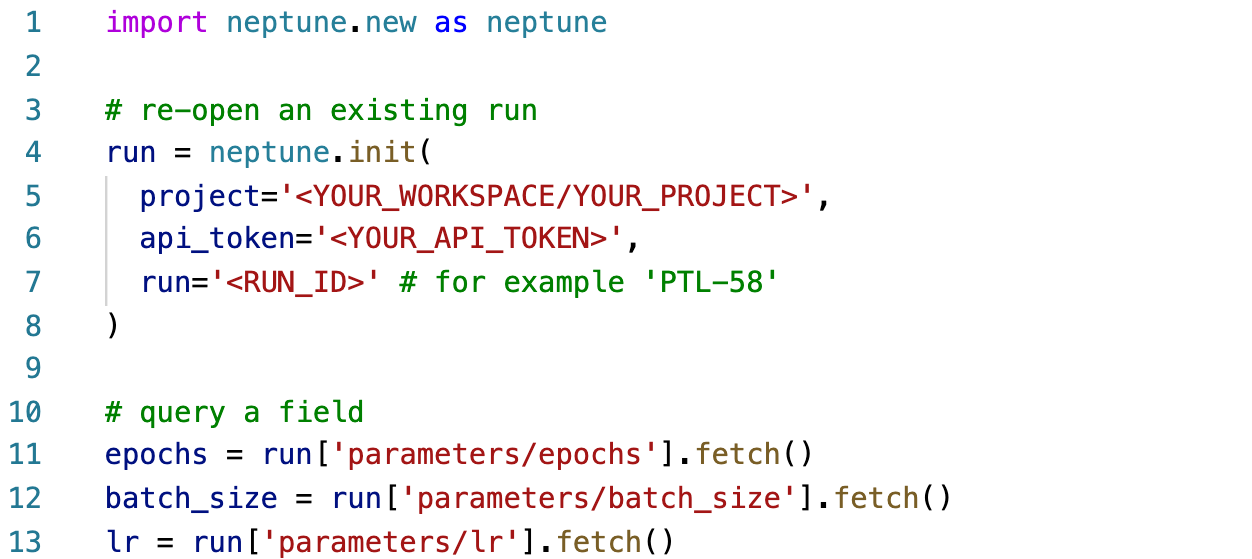
Task: Click the comment '# re-open an existing run'
Action: 321,109
